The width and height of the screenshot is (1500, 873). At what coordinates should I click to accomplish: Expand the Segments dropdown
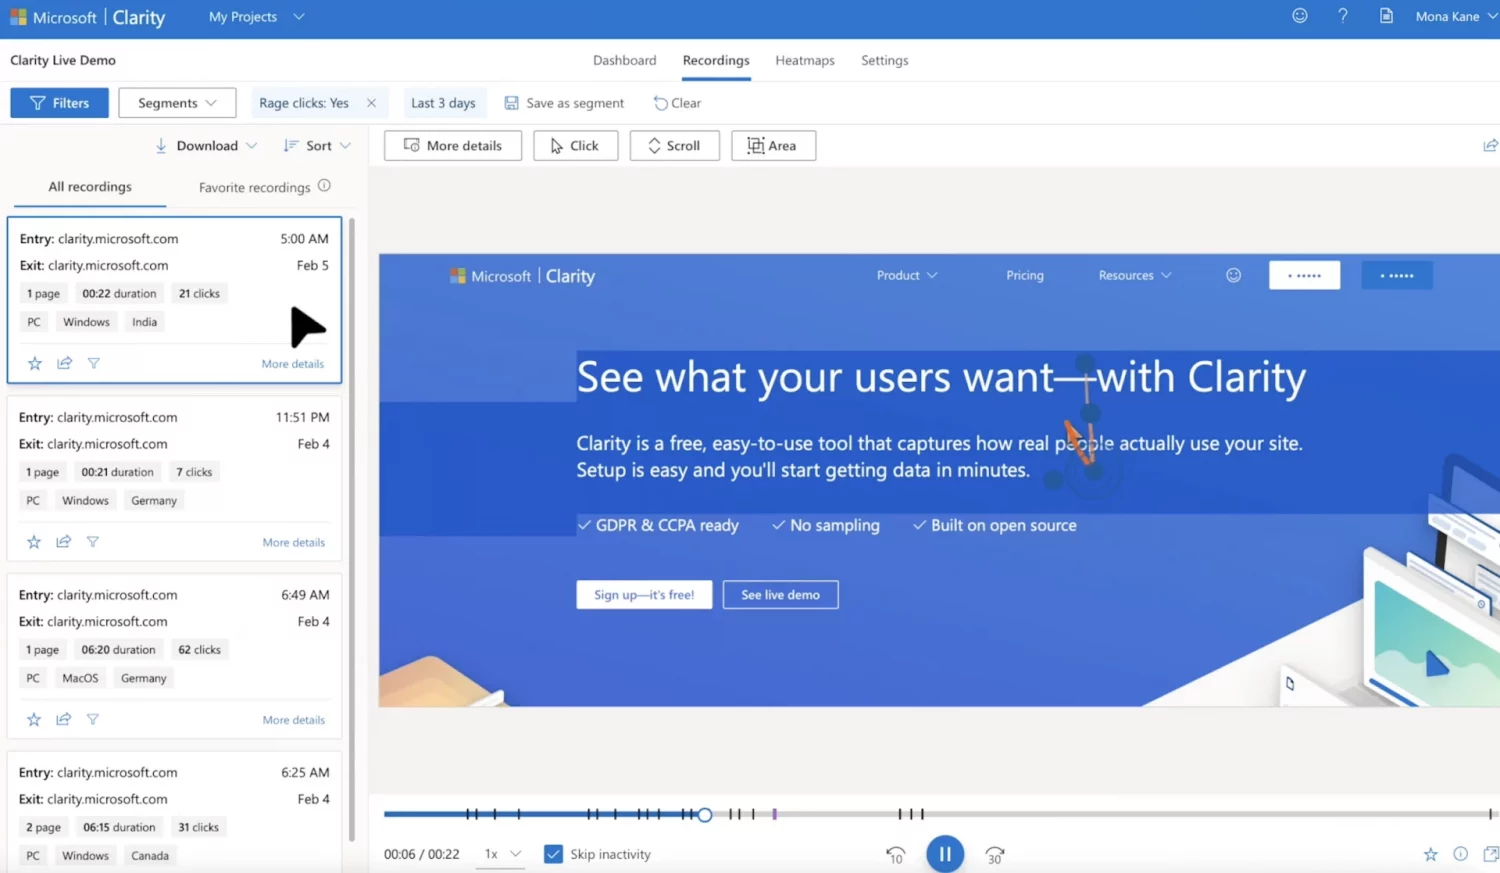click(177, 103)
